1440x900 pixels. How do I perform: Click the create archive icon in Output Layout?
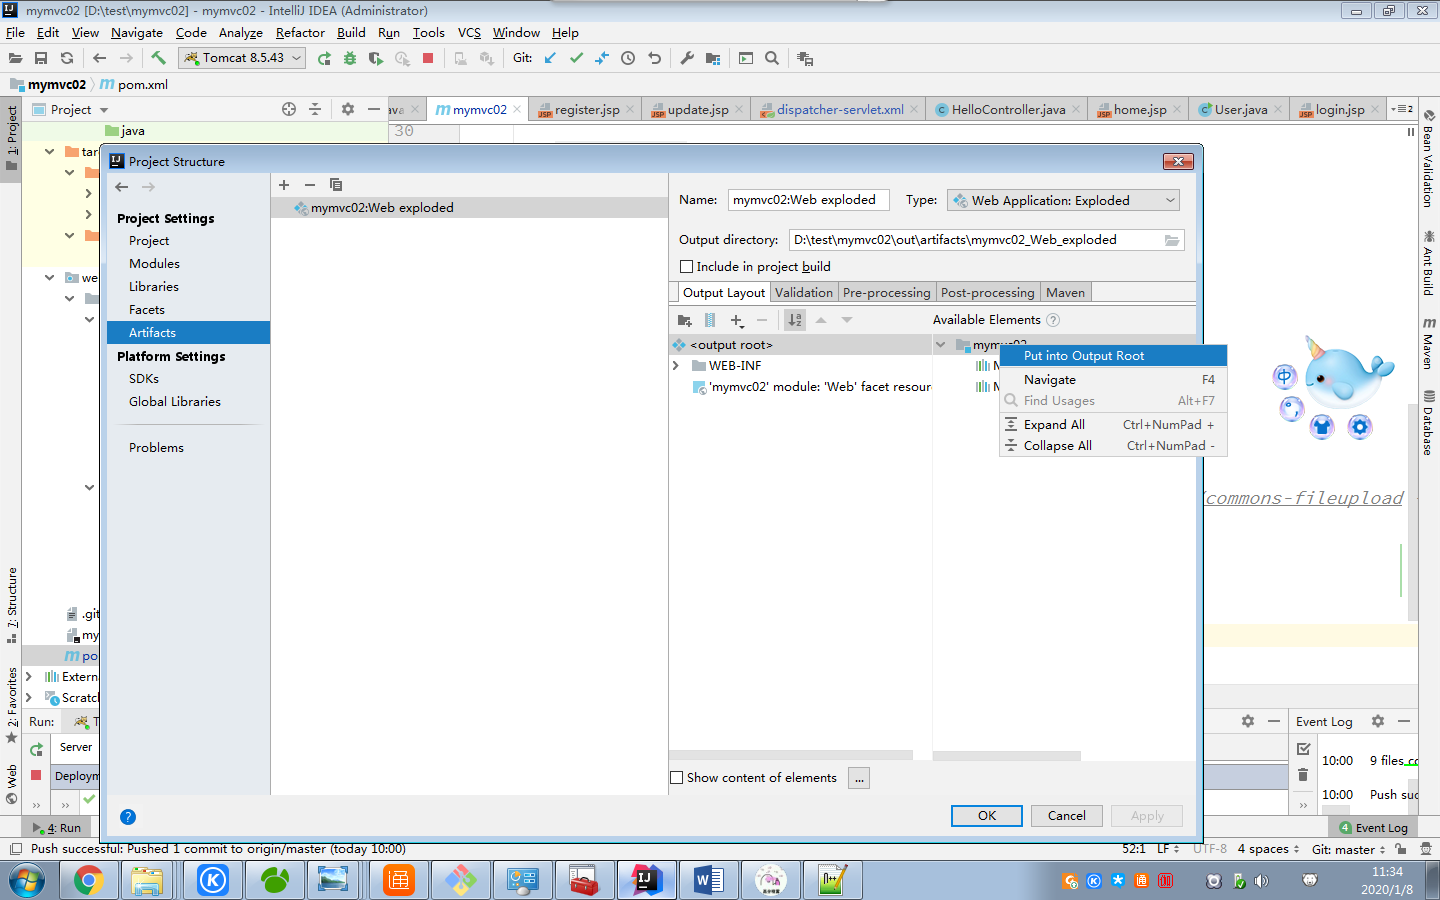coord(710,320)
